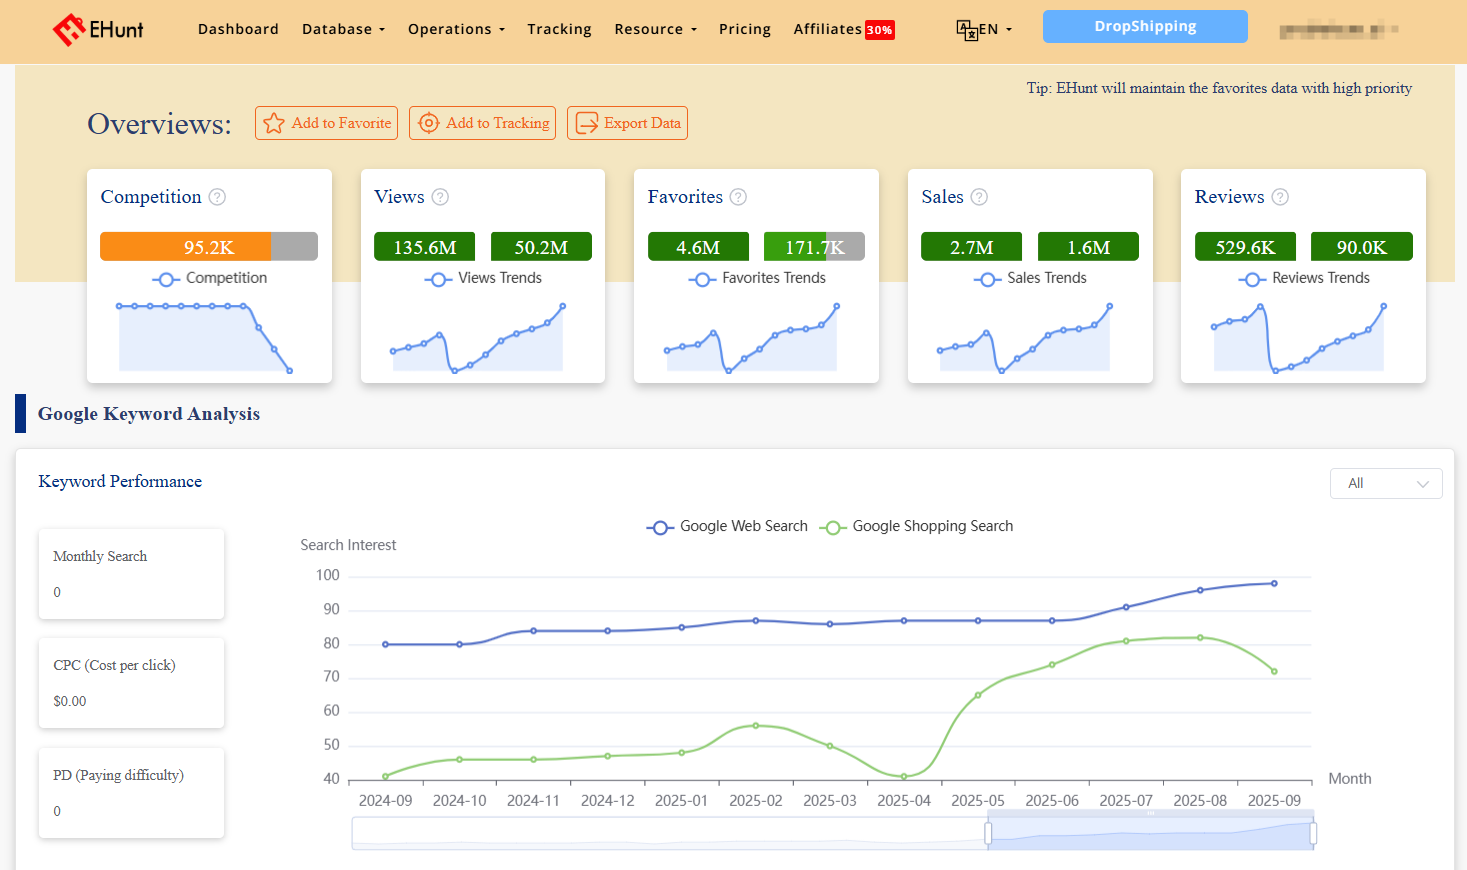Viewport: 1467px width, 870px height.
Task: Select the Pricing menu item
Action: tap(744, 29)
